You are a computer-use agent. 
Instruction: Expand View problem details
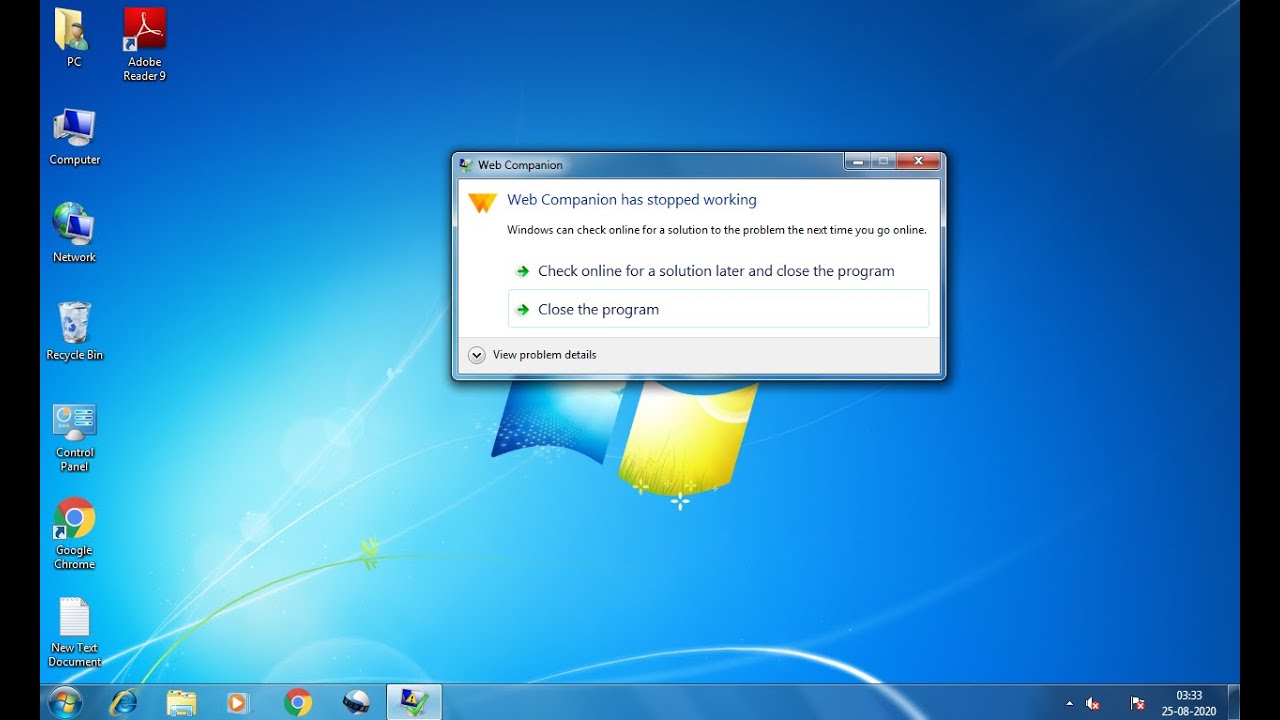pos(532,355)
